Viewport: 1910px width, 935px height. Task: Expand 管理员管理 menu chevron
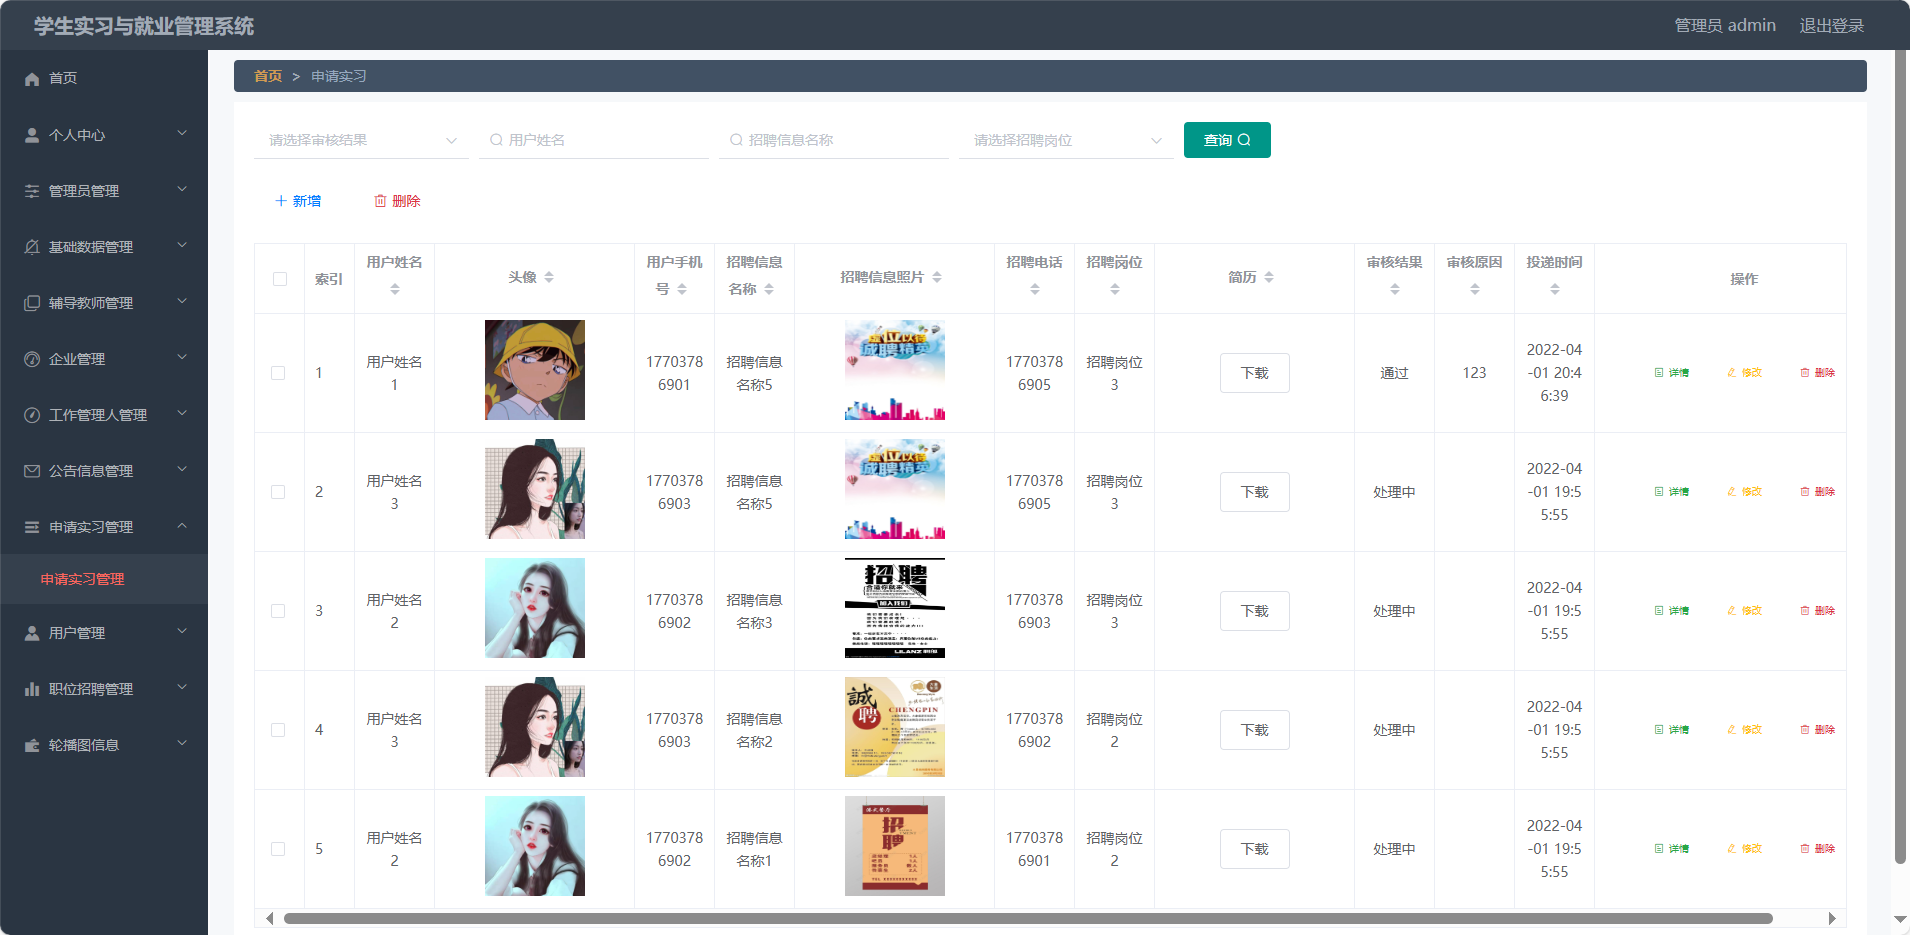point(182,189)
